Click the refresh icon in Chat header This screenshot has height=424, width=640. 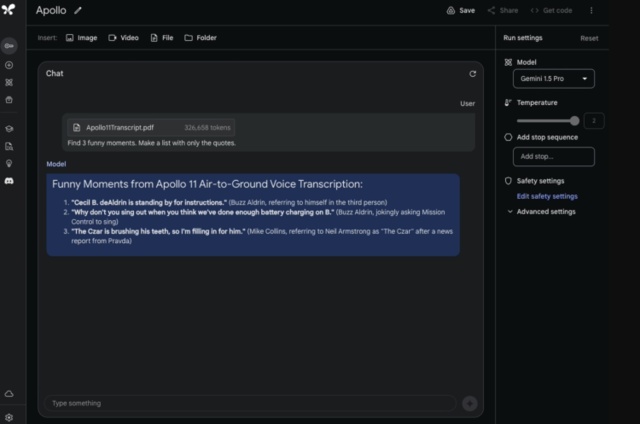pyautogui.click(x=473, y=74)
